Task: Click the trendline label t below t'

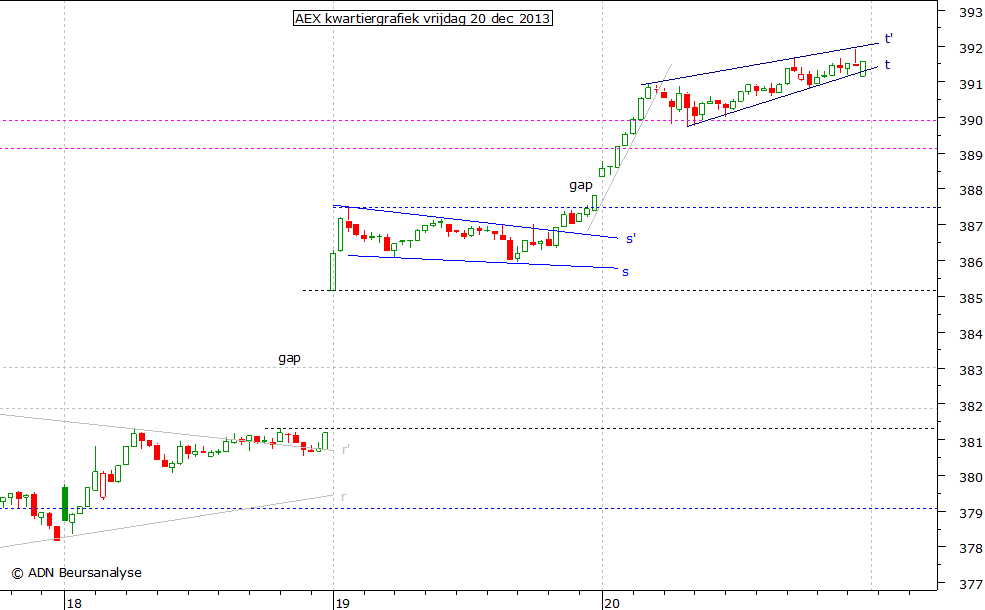Action: click(887, 64)
